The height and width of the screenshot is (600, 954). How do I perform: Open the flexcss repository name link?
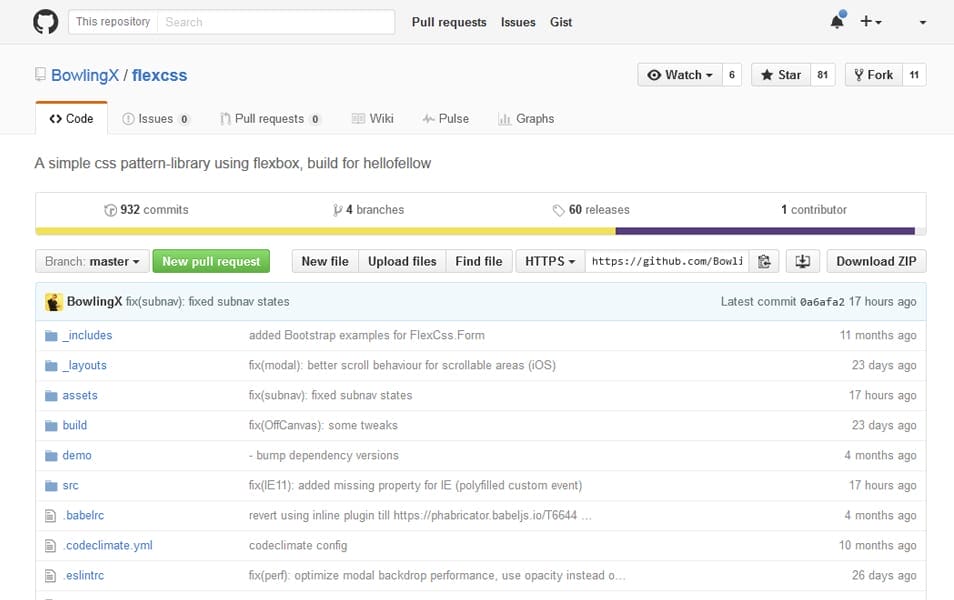point(159,75)
